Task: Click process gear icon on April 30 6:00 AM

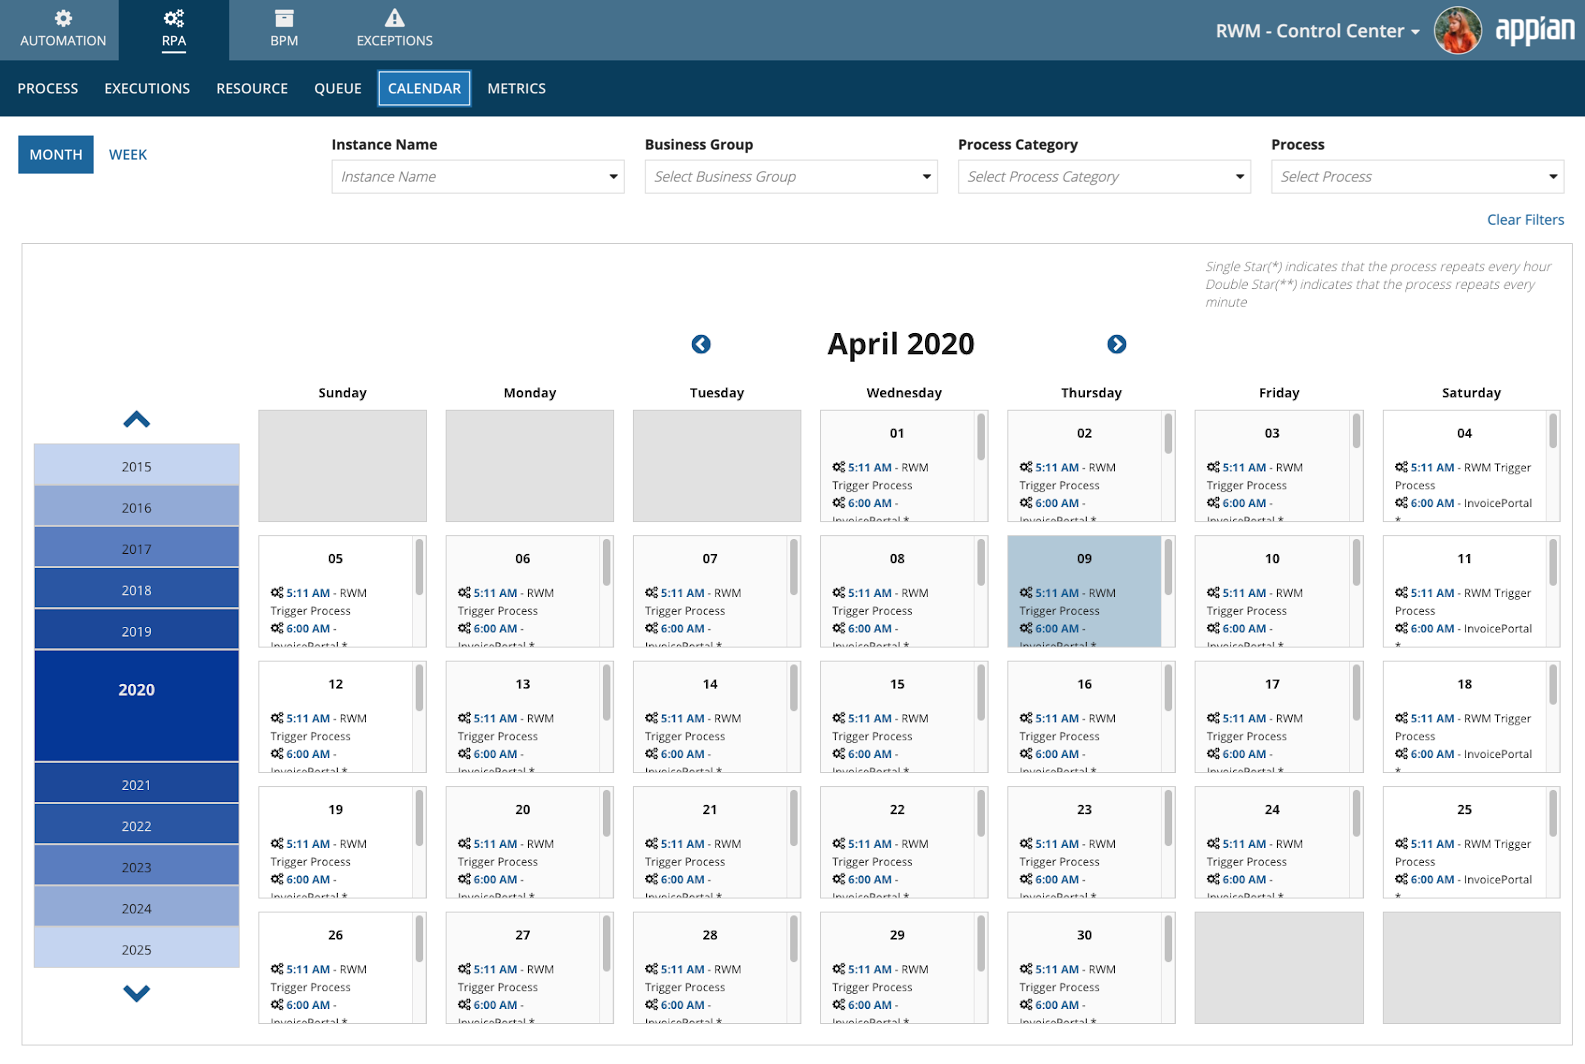Action: tap(1026, 1005)
